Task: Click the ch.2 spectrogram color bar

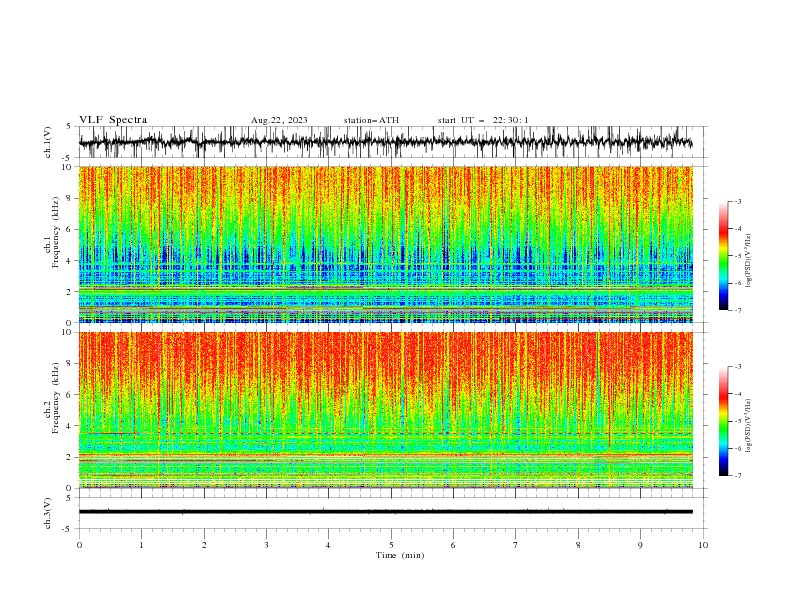Action: point(723,421)
